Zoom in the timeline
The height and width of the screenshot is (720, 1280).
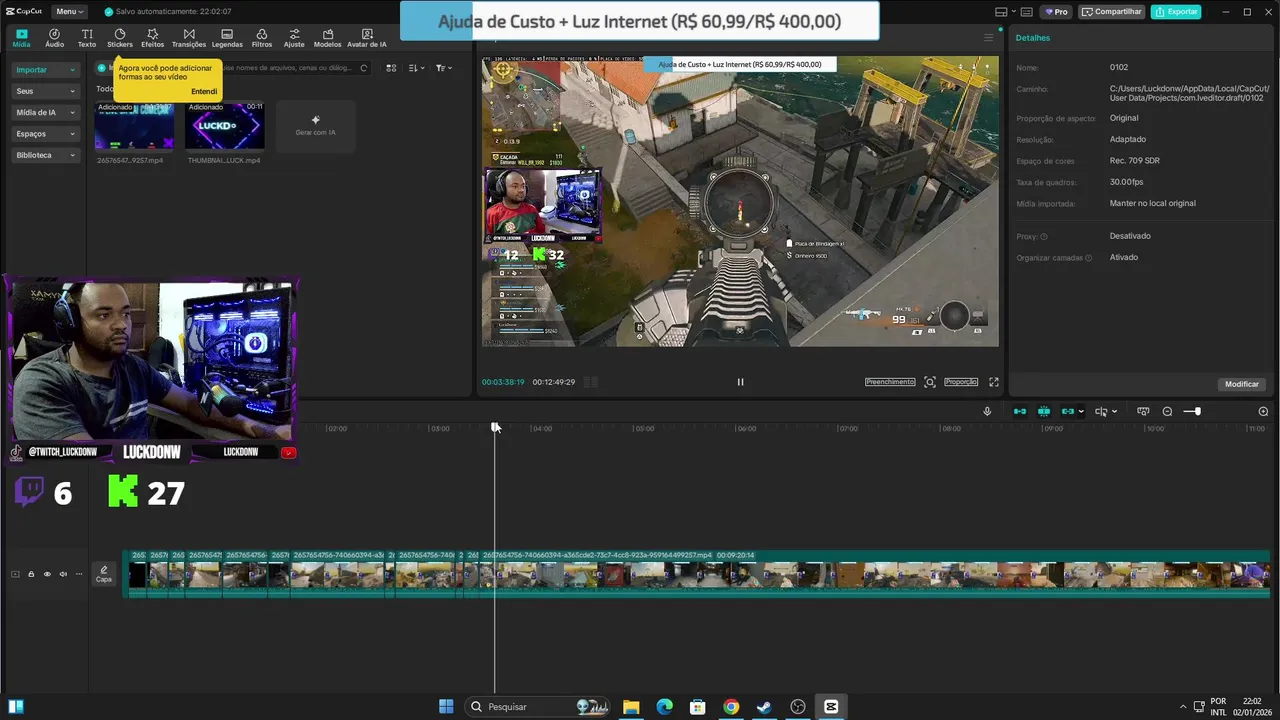point(1263,411)
